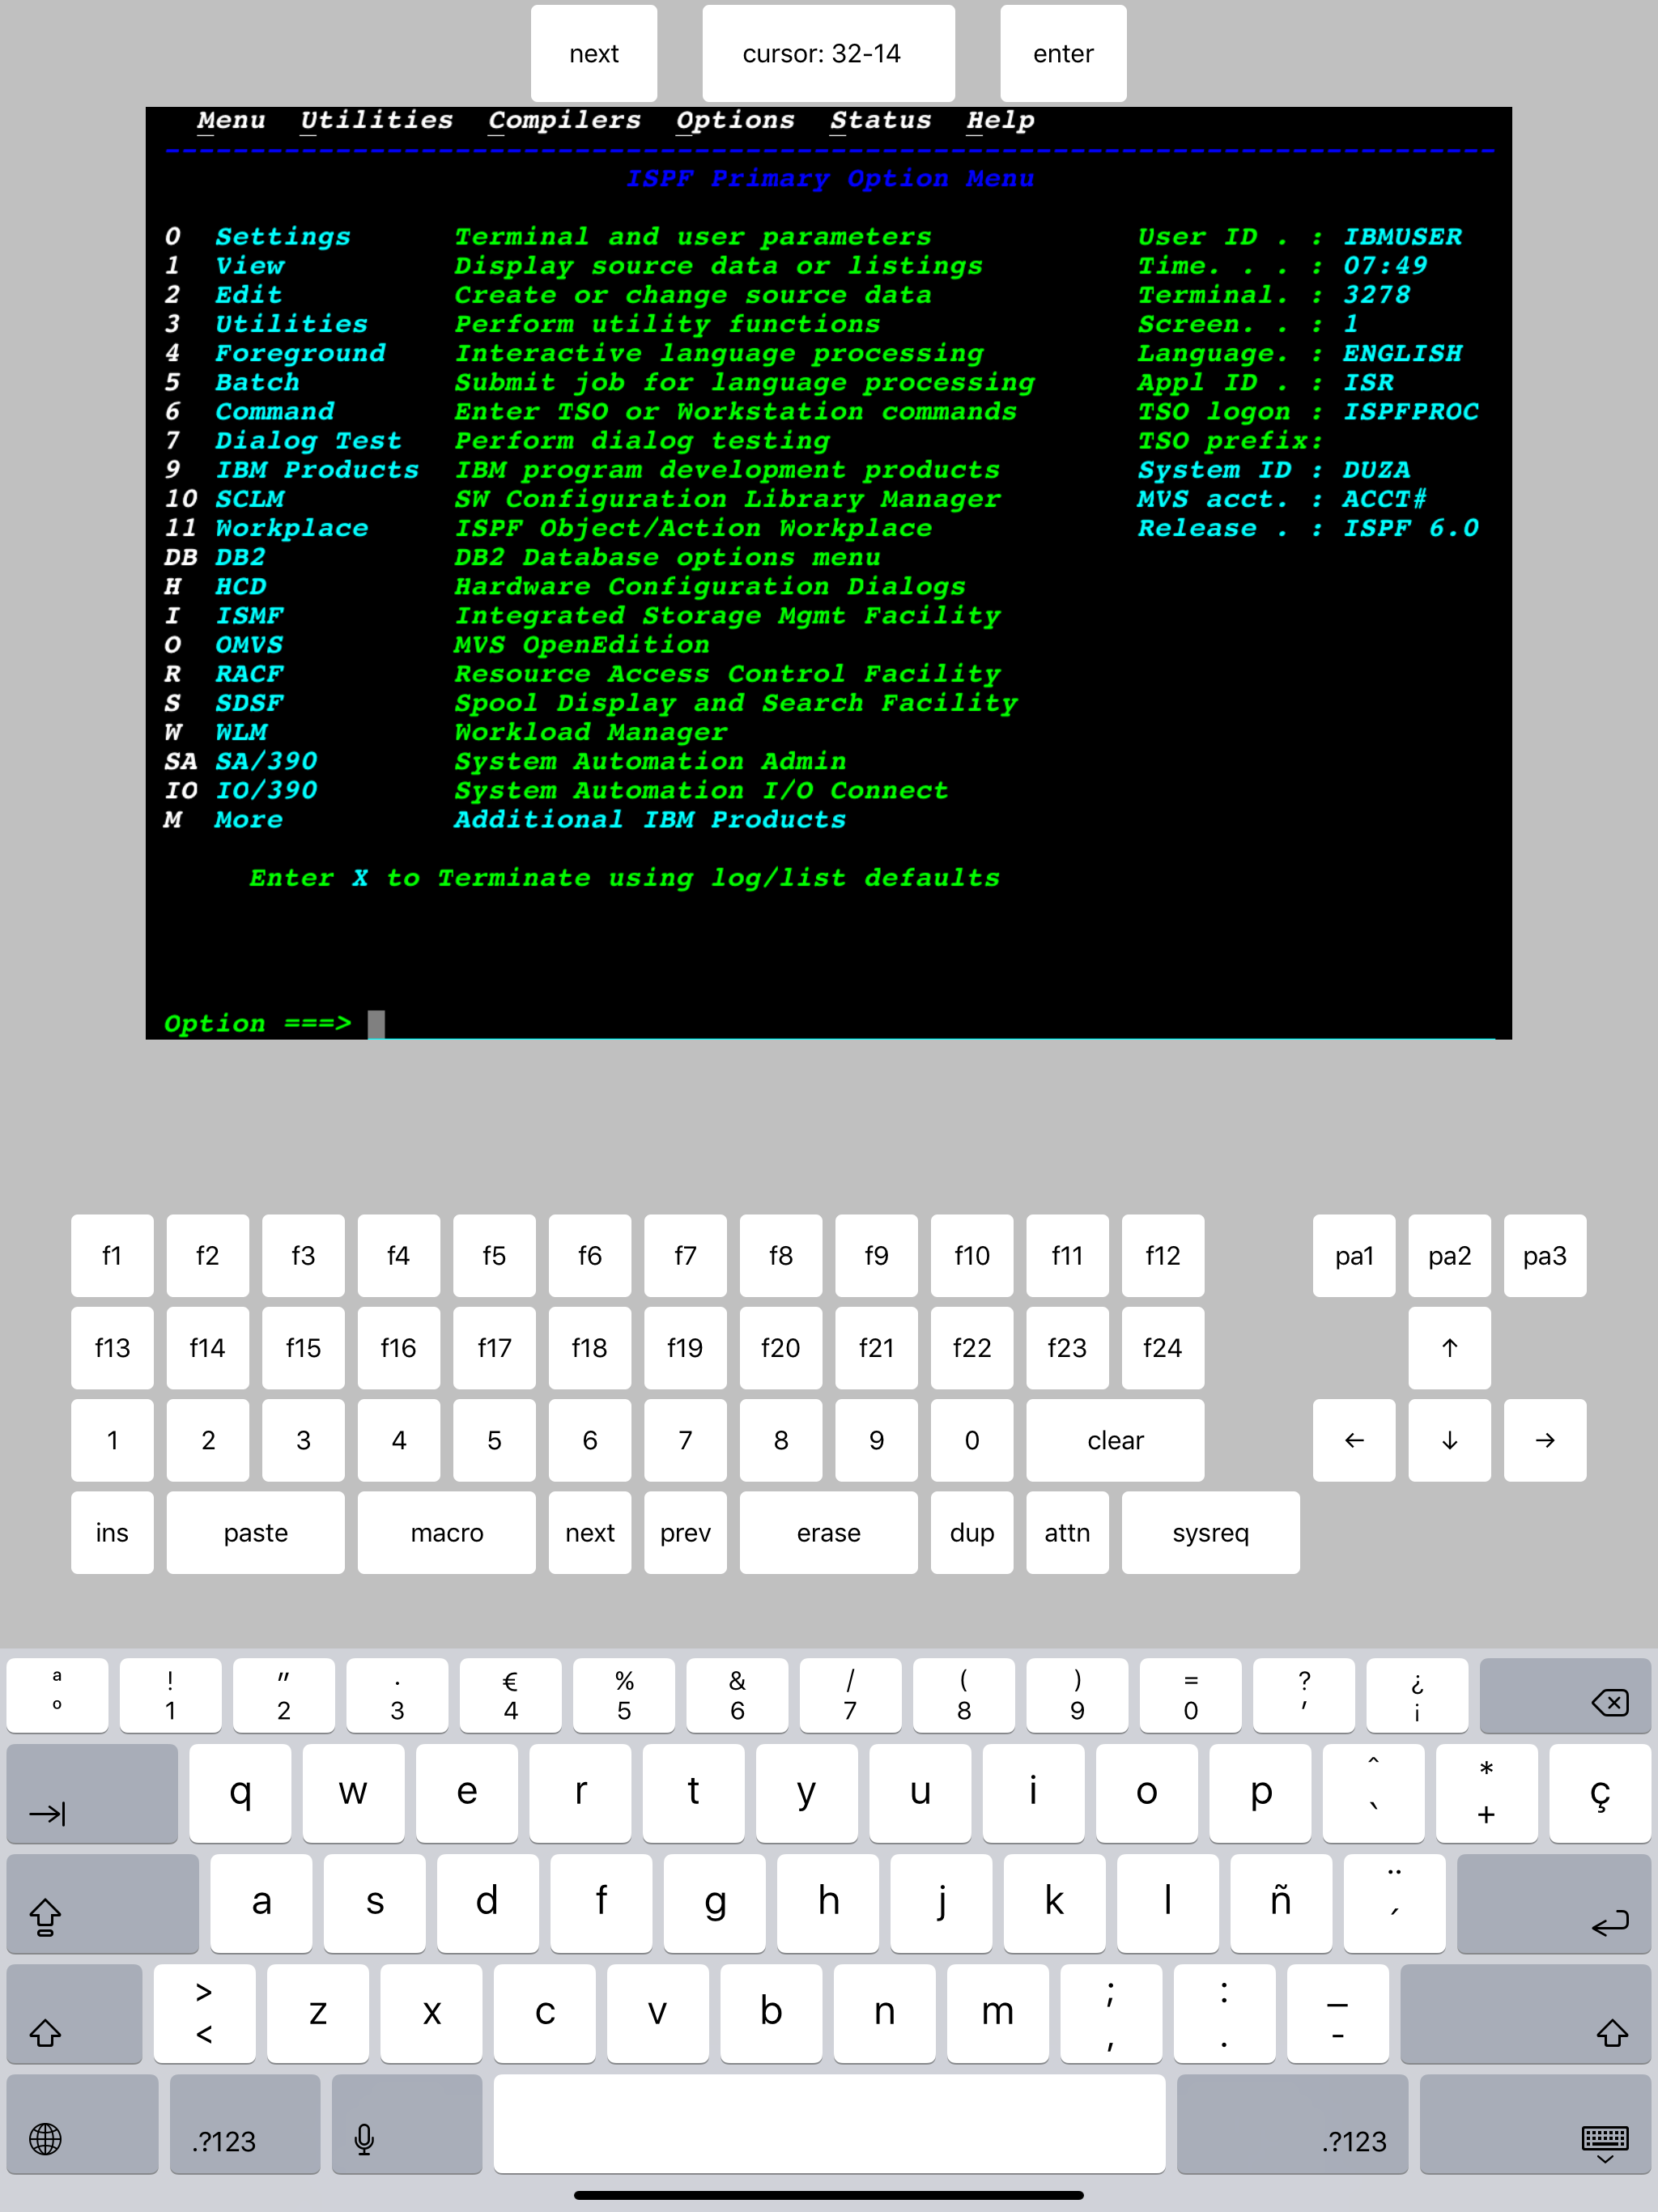Screen dimensions: 1658x2212
Task: Open the Menu pull-down in ISPF
Action: (231, 121)
